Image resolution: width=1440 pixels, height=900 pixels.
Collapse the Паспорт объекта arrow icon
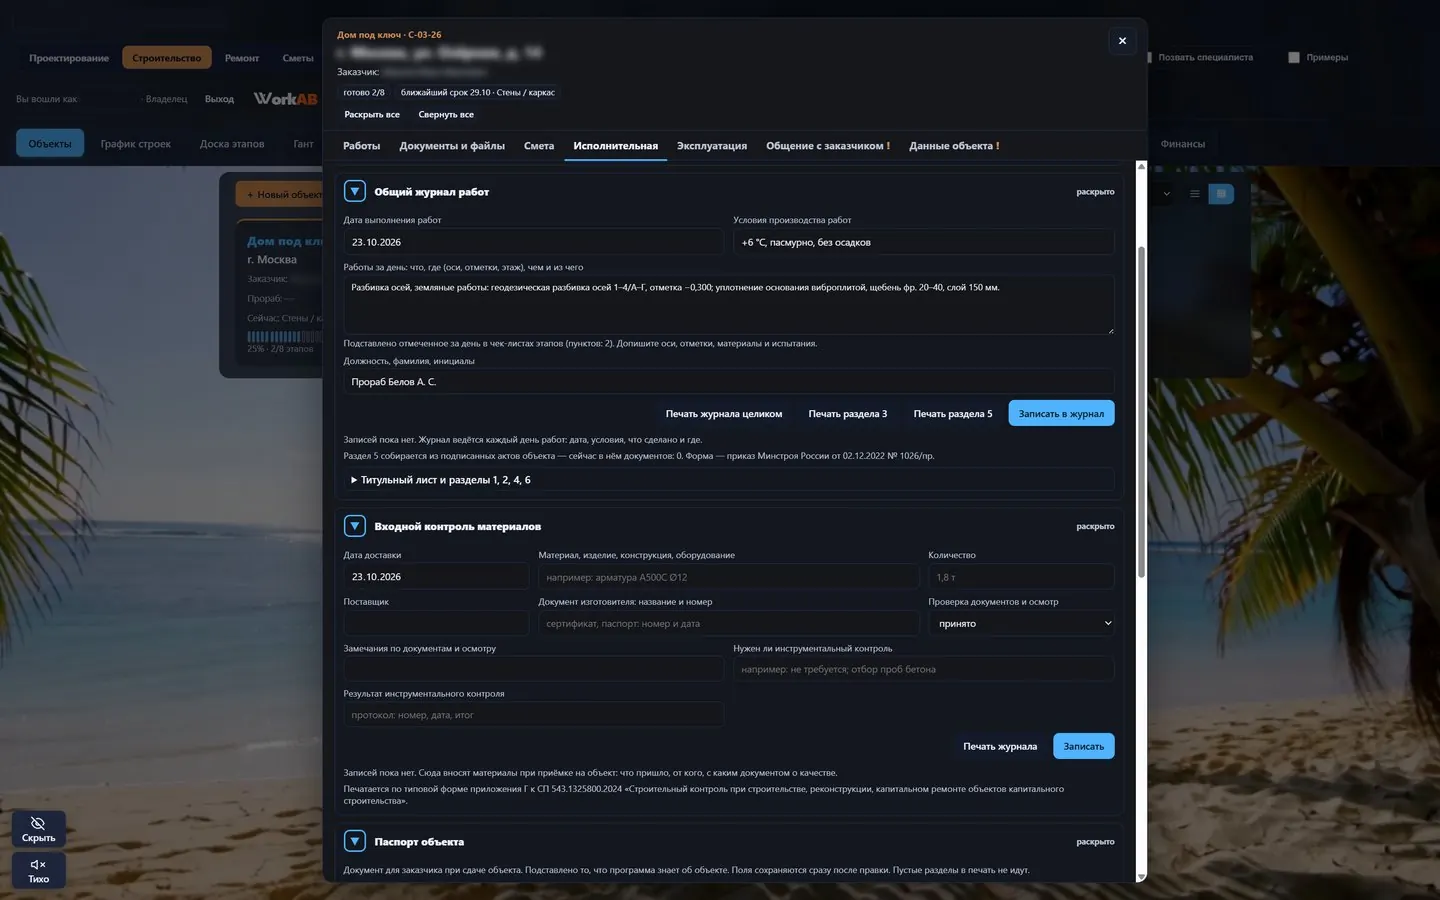pyautogui.click(x=354, y=841)
